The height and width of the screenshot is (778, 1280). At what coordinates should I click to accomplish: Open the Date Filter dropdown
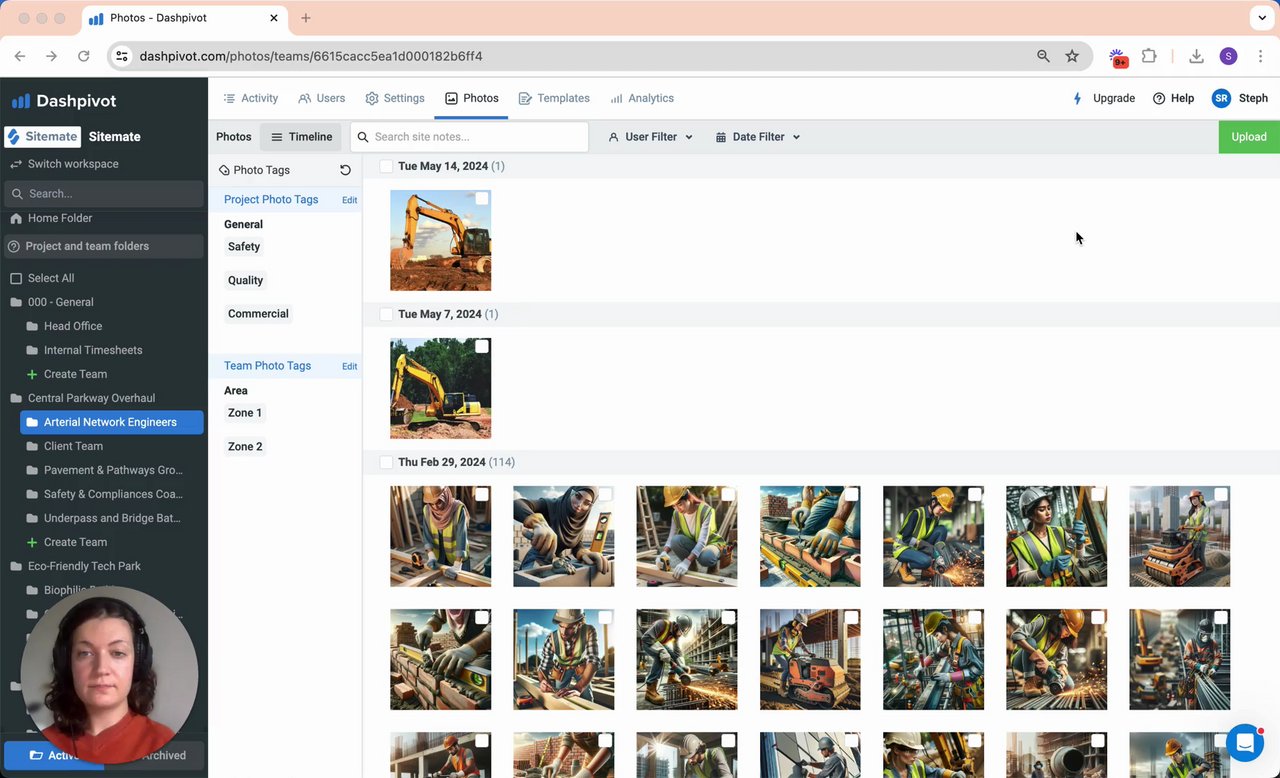coord(758,137)
